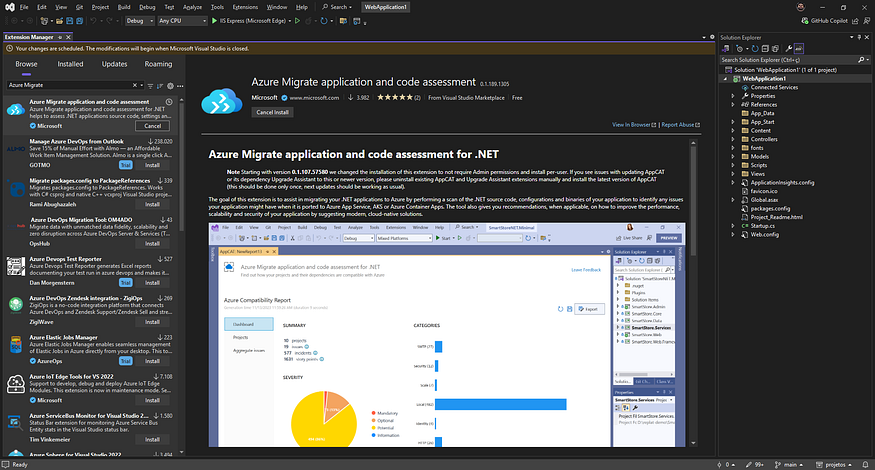Click the account avatar in title bar
The image size is (875, 470).
point(801,7)
